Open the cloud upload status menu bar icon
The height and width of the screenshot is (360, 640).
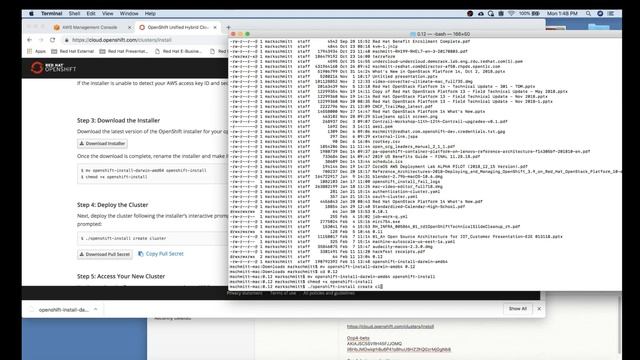(481, 13)
